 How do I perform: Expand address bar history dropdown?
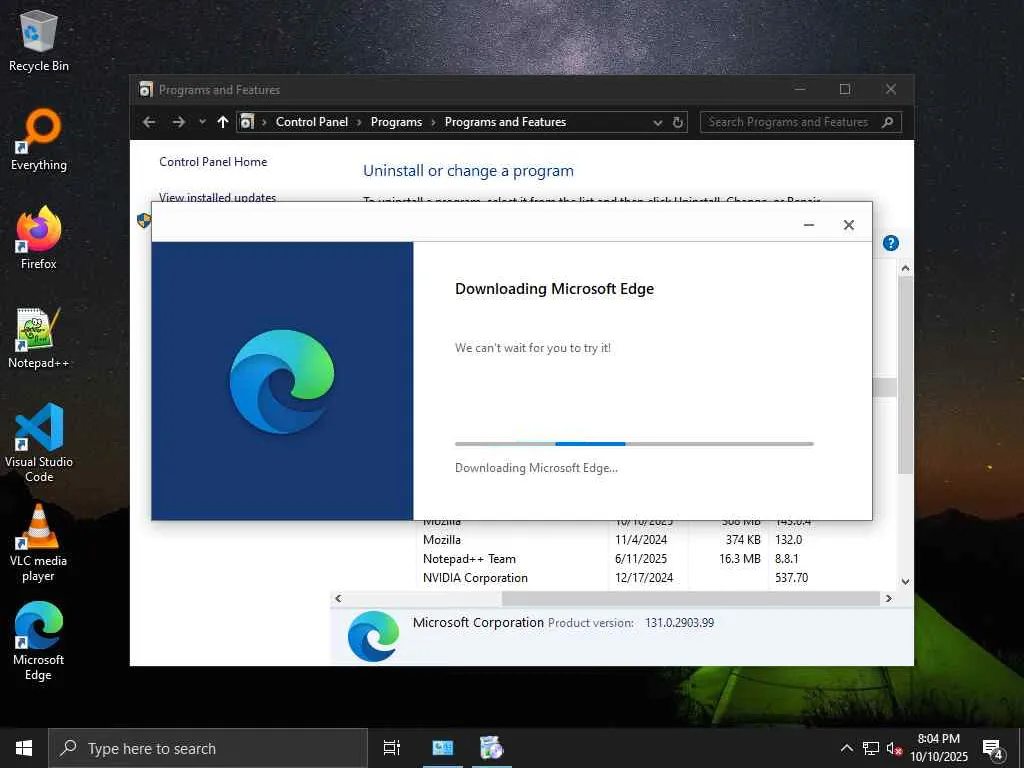pyautogui.click(x=658, y=122)
